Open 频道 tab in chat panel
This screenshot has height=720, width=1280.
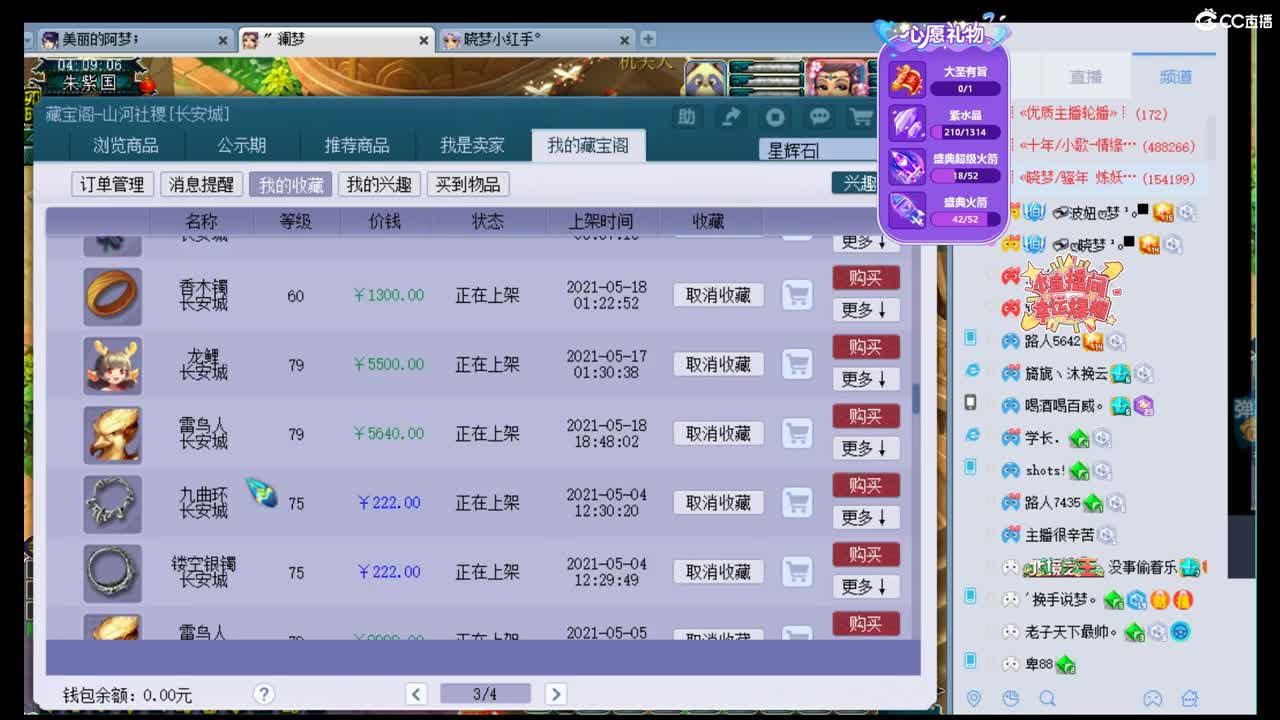pos(1175,77)
